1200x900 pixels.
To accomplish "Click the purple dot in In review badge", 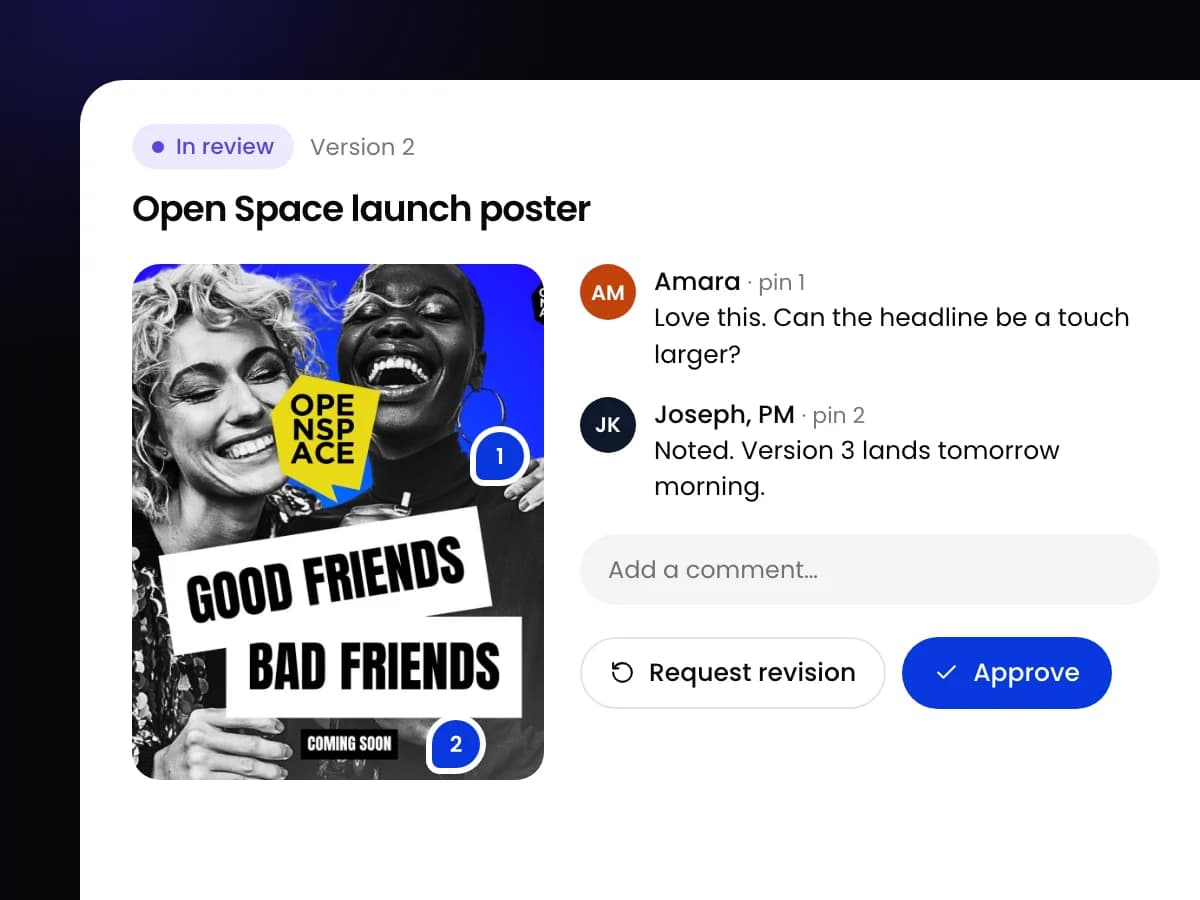I will 158,147.
